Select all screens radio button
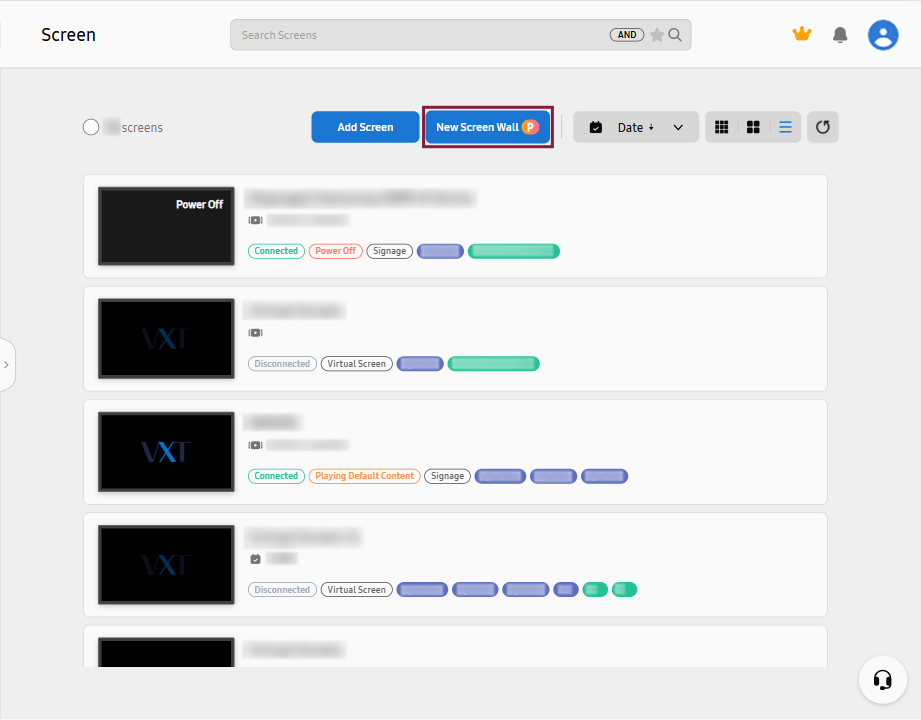This screenshot has width=921, height=720. 91,127
